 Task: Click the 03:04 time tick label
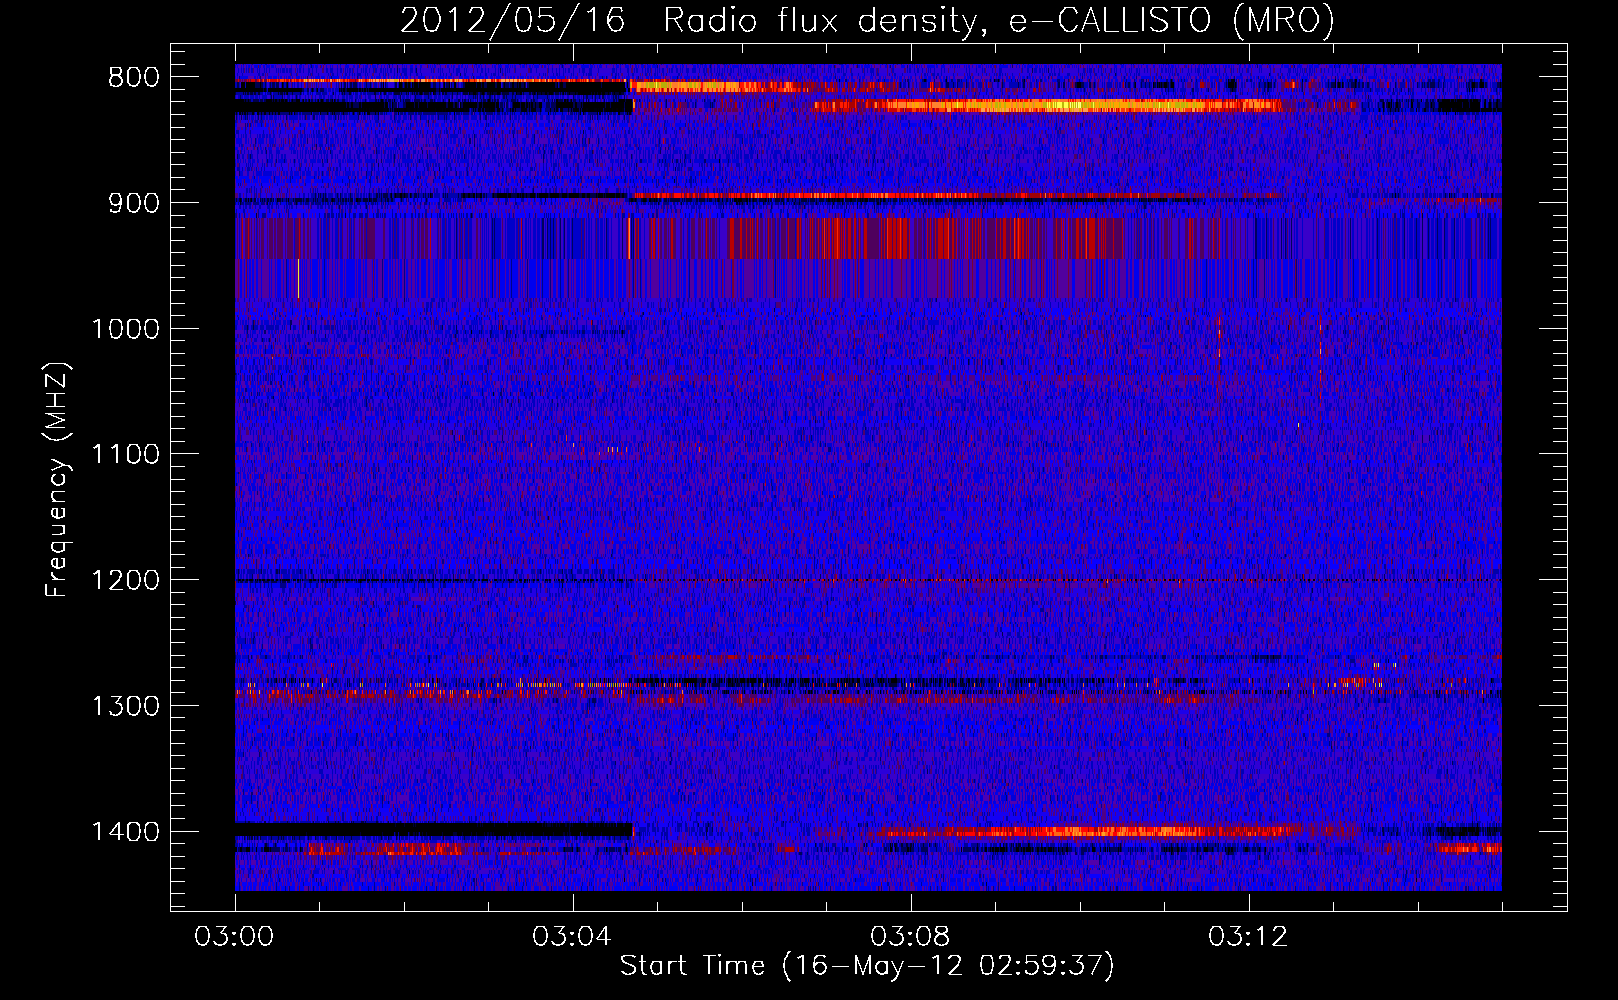click(572, 937)
